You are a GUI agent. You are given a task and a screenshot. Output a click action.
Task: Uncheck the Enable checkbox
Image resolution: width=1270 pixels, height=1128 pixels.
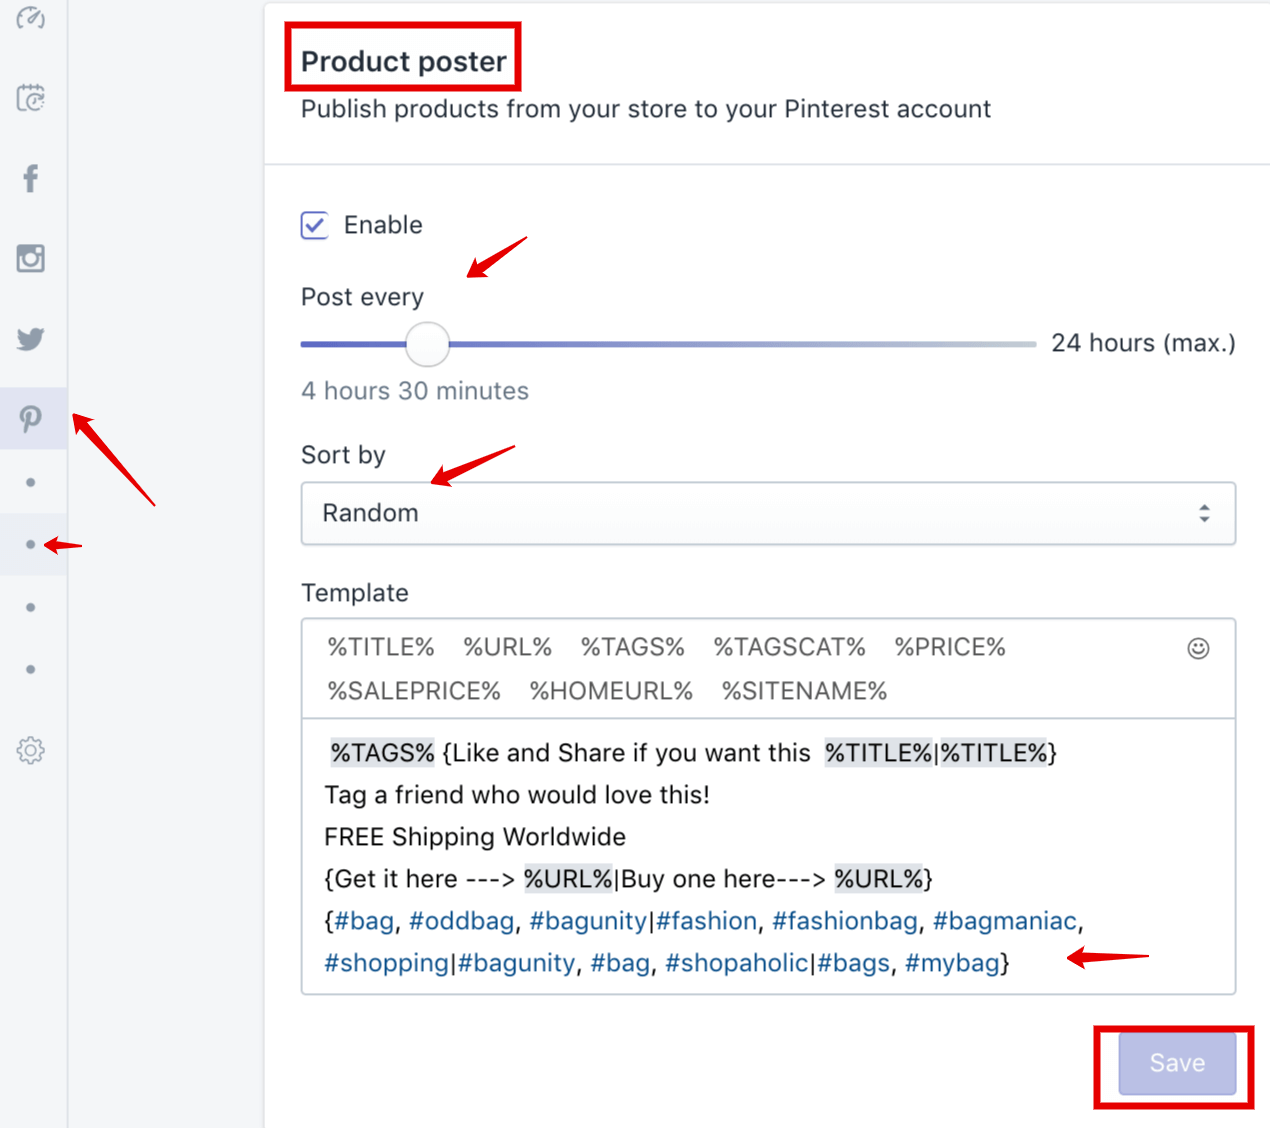pyautogui.click(x=315, y=225)
